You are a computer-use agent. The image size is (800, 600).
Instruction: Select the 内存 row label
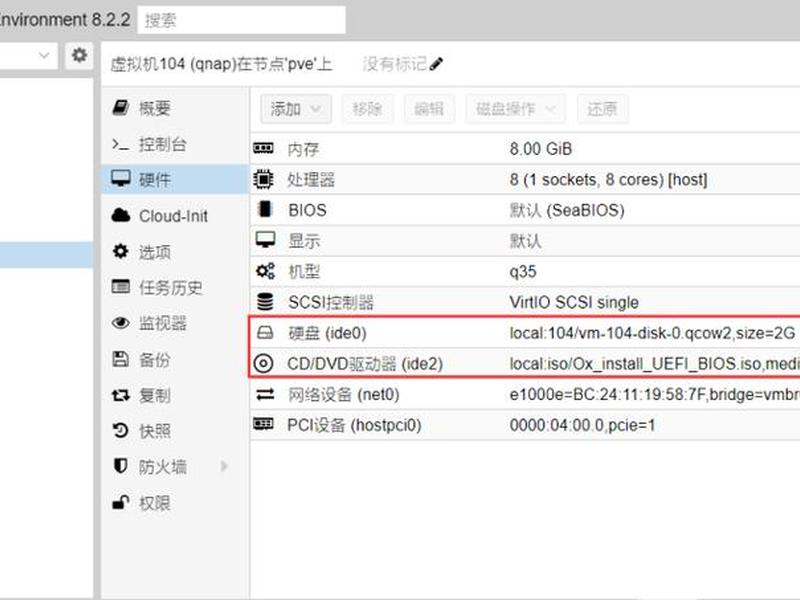point(304,149)
